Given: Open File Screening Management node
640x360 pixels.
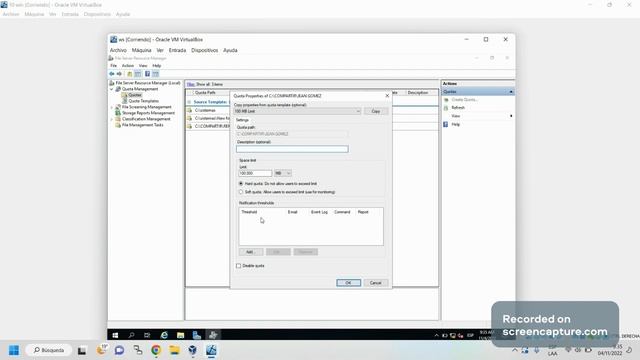Looking at the screenshot, I should (x=147, y=107).
